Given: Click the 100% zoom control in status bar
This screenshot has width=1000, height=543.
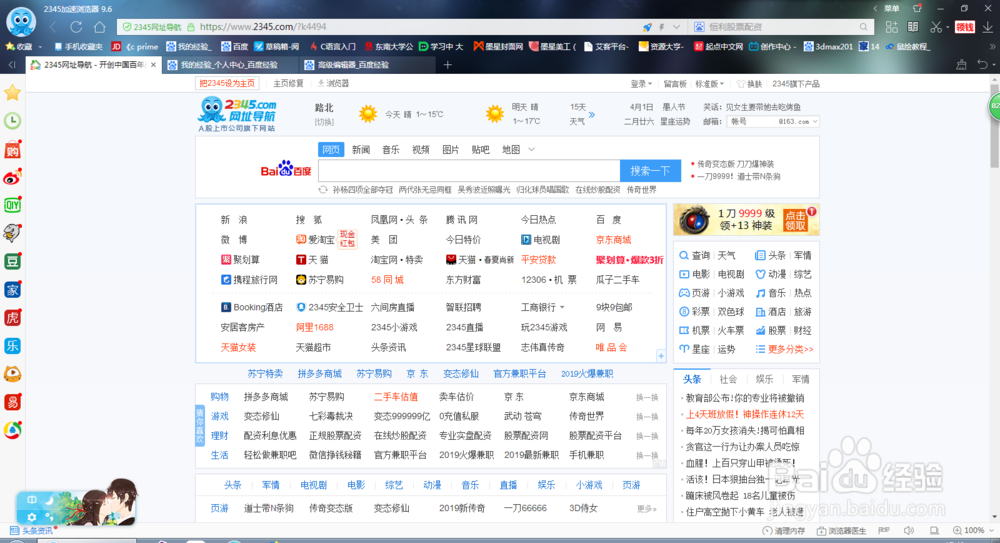Looking at the screenshot, I should pyautogui.click(x=973, y=530).
